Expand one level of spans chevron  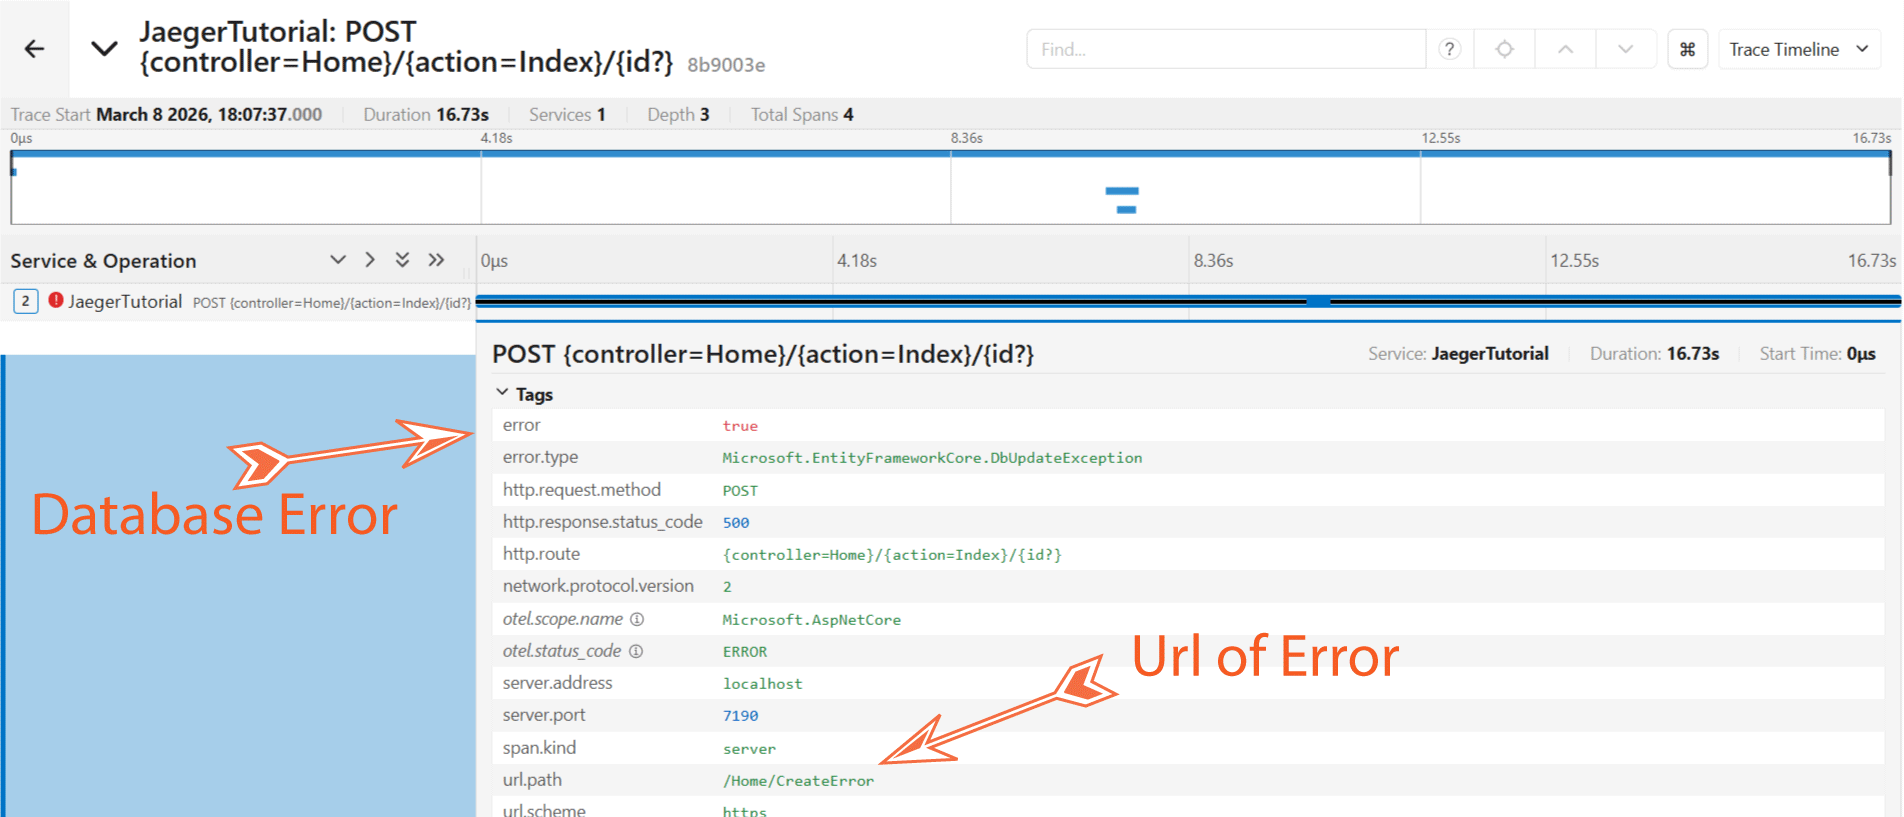click(370, 260)
